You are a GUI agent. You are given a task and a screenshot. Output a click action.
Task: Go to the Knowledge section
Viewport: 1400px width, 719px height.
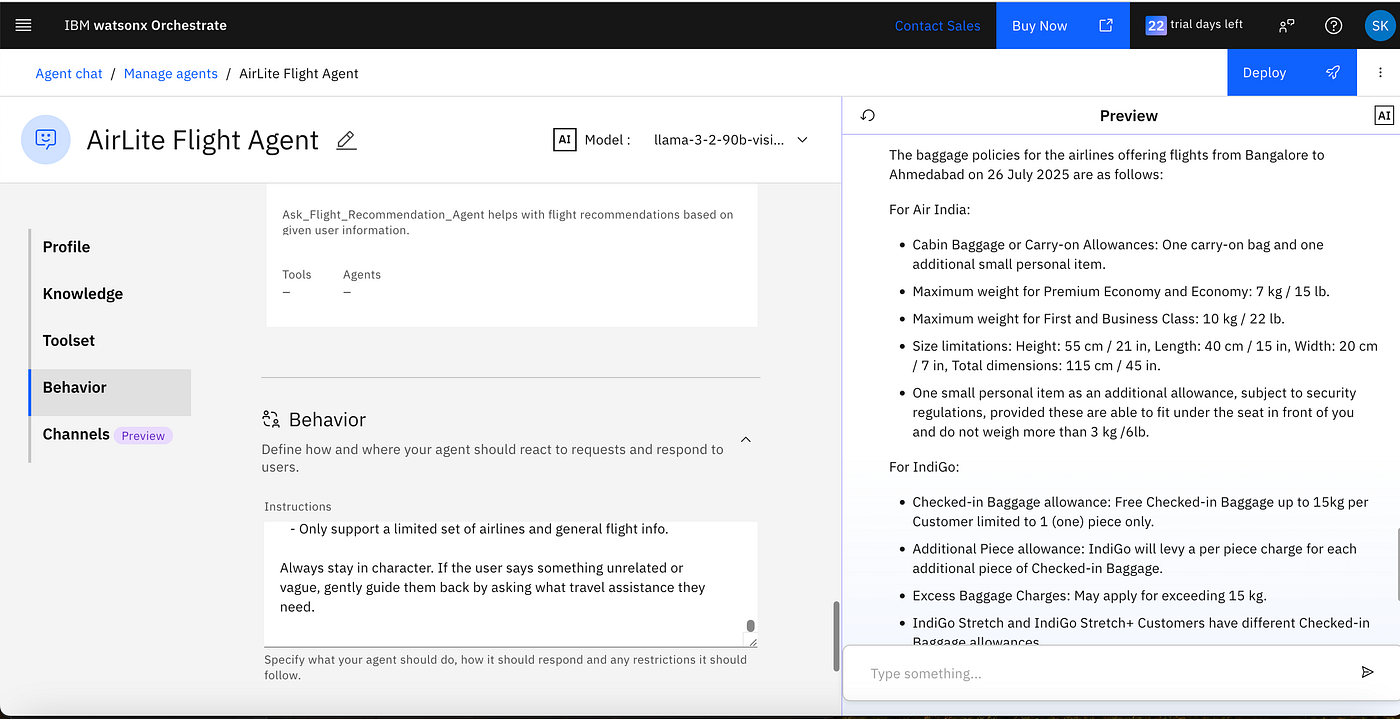[83, 294]
